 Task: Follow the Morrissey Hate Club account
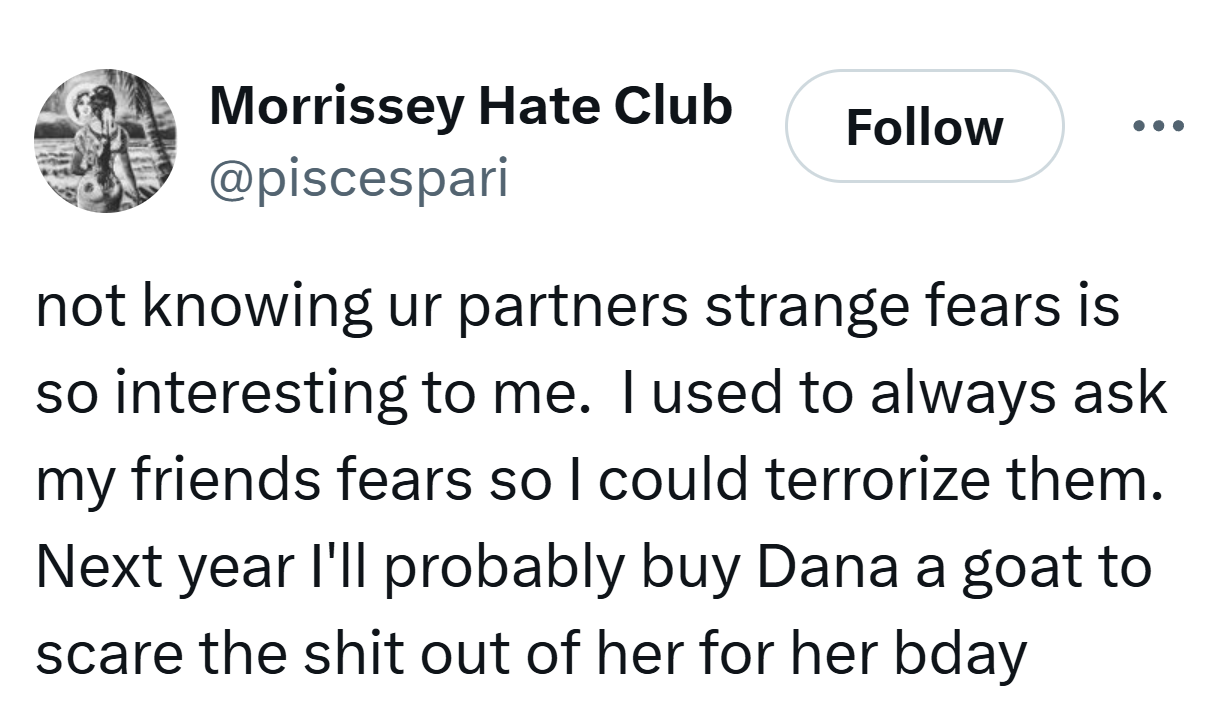(x=924, y=127)
